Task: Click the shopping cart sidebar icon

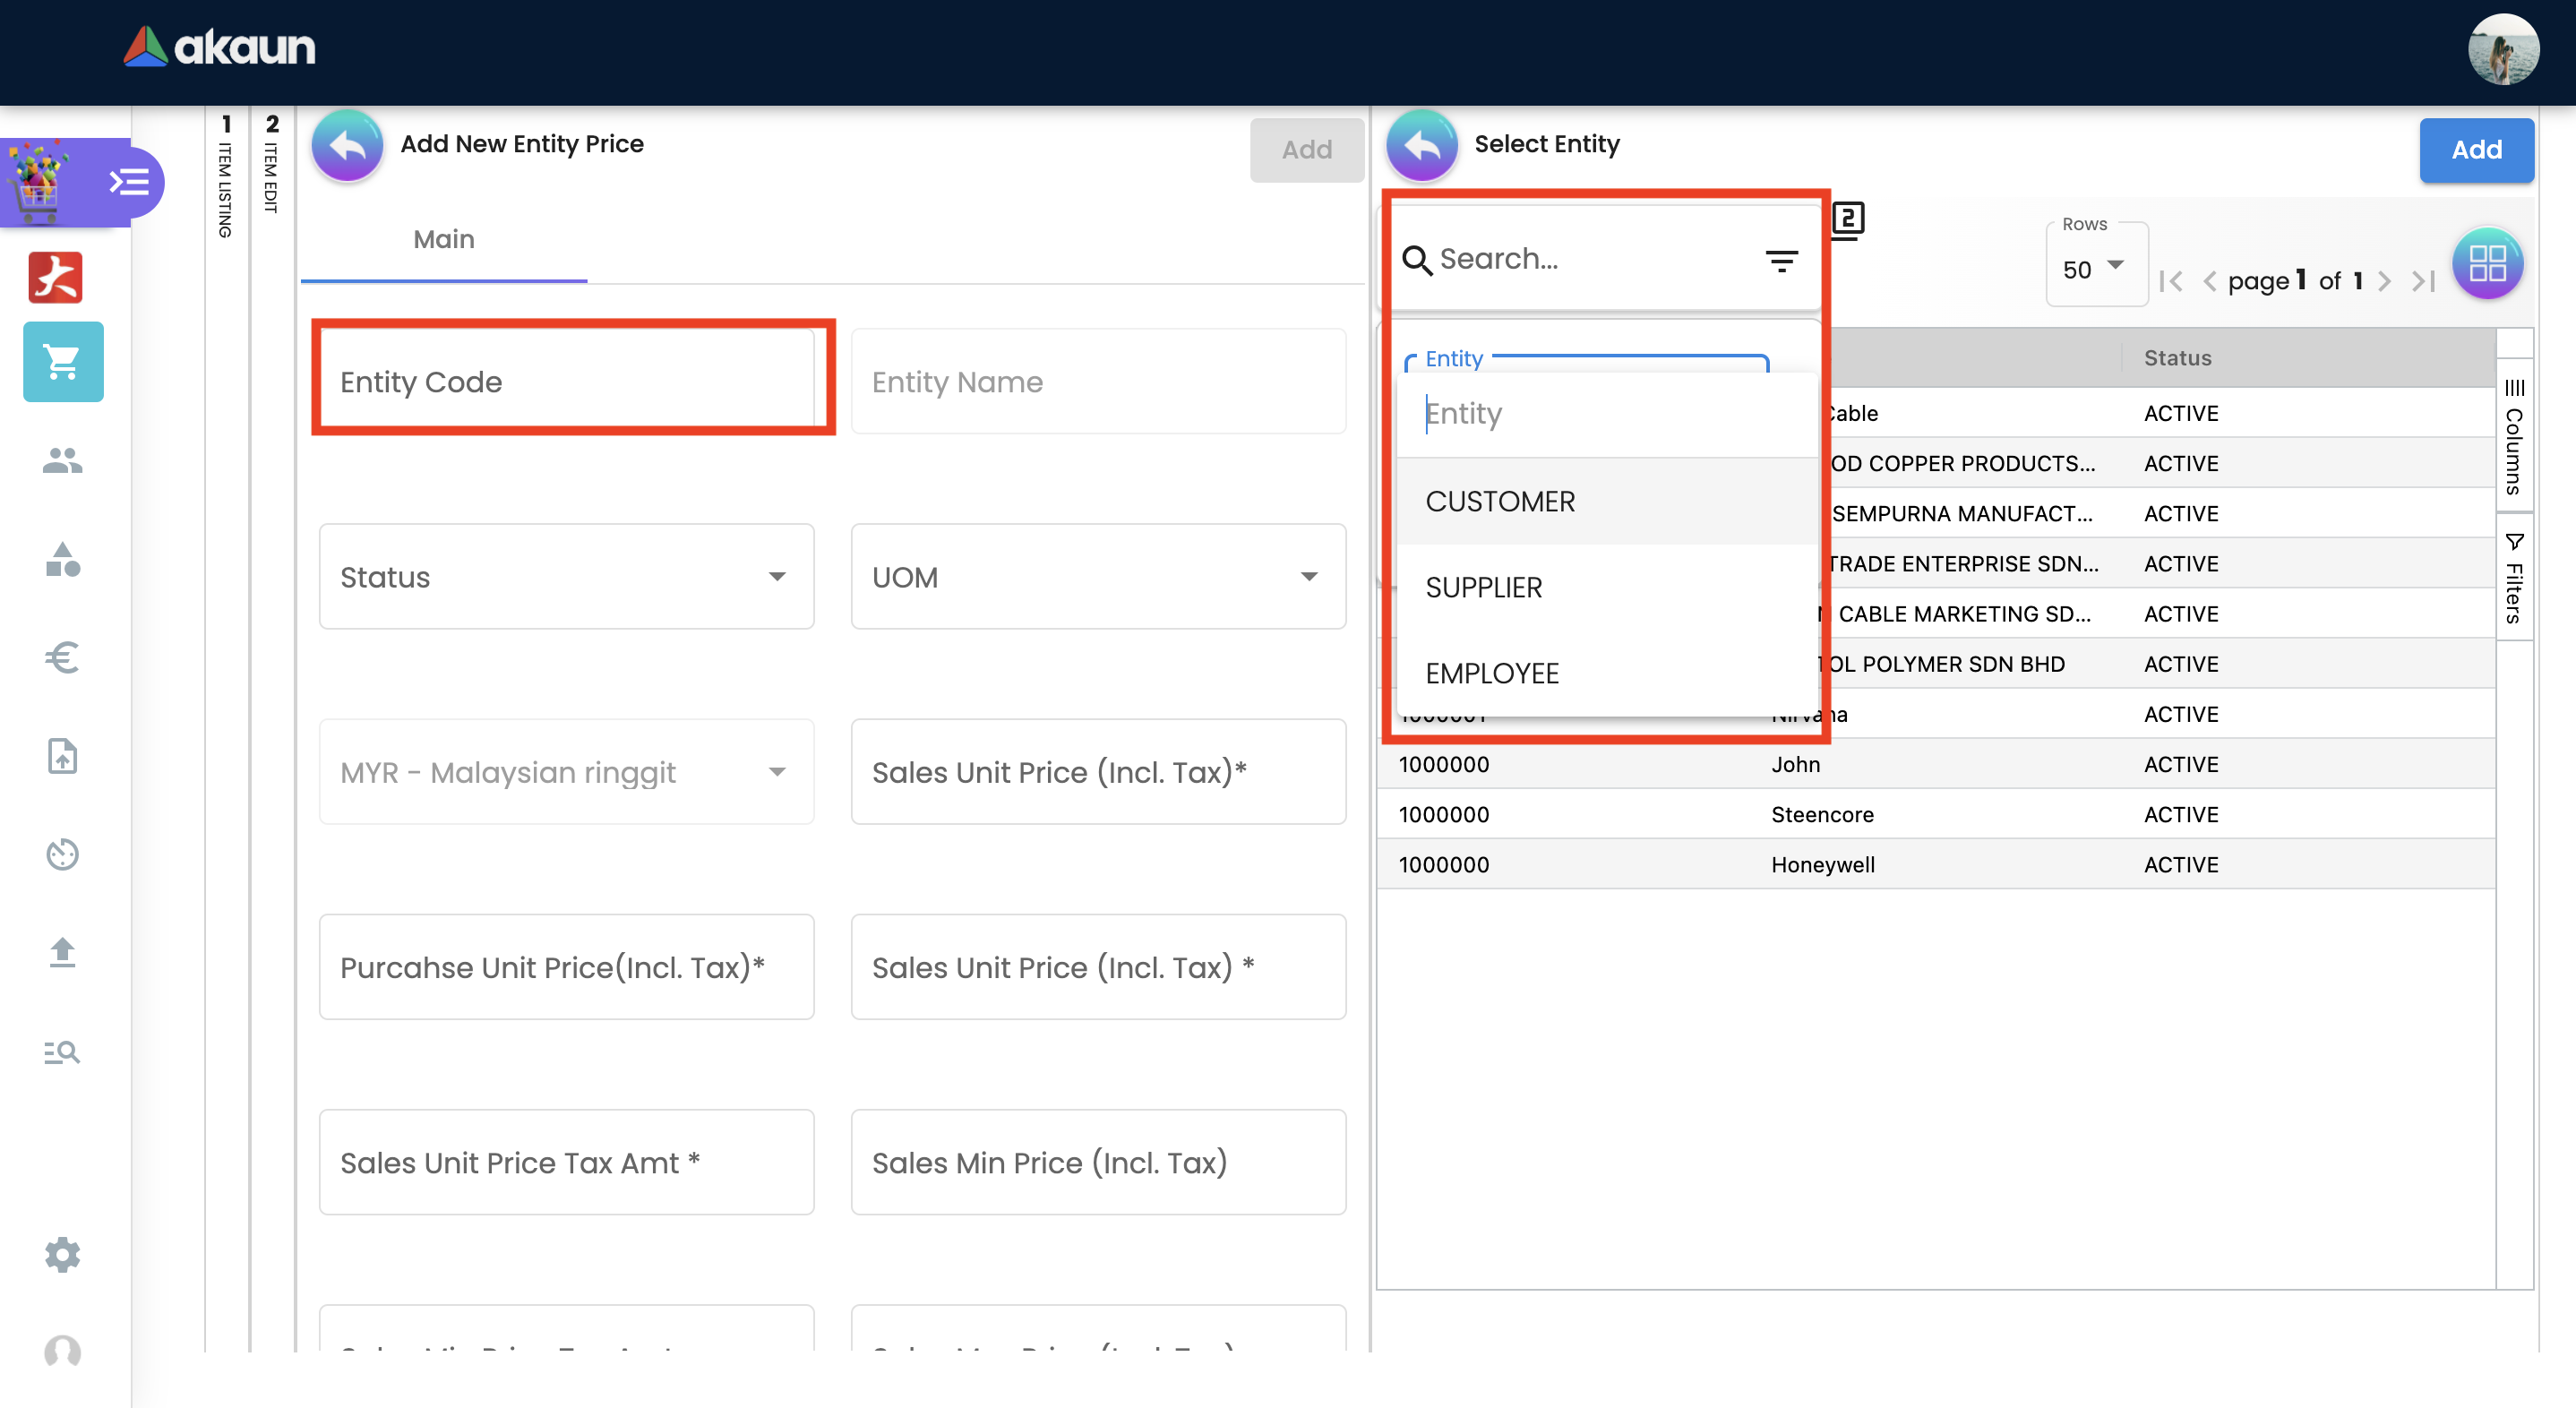Action: click(x=63, y=362)
